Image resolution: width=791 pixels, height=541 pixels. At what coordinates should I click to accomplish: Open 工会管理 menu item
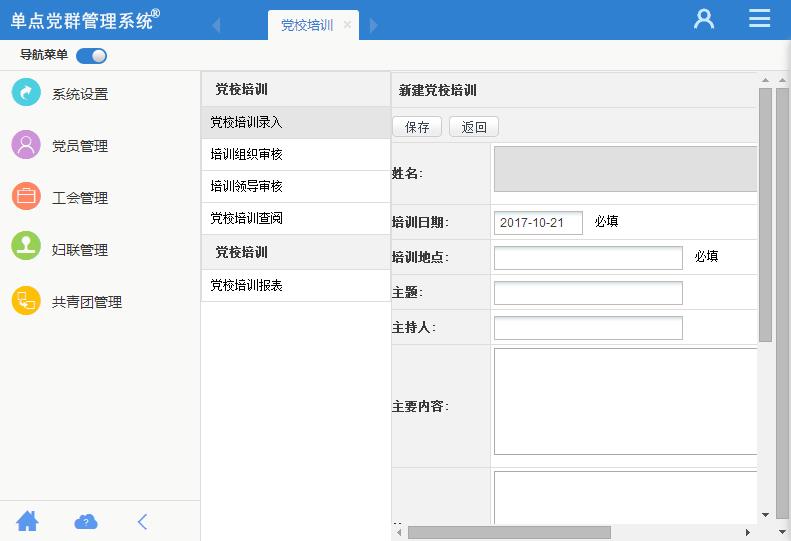(x=80, y=198)
